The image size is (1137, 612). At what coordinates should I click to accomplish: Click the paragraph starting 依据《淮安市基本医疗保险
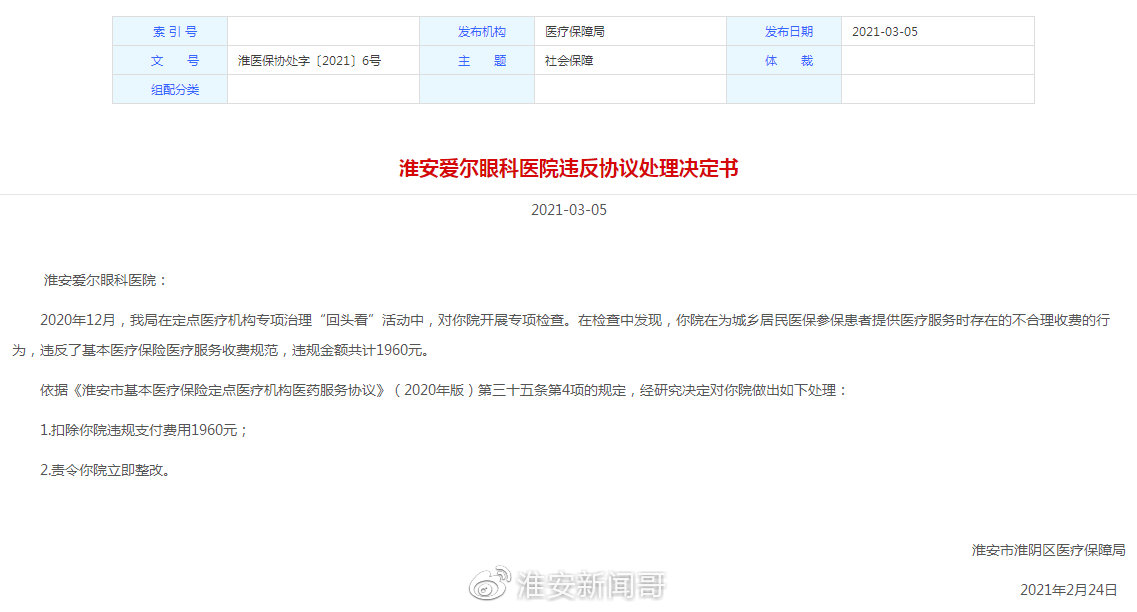point(444,390)
